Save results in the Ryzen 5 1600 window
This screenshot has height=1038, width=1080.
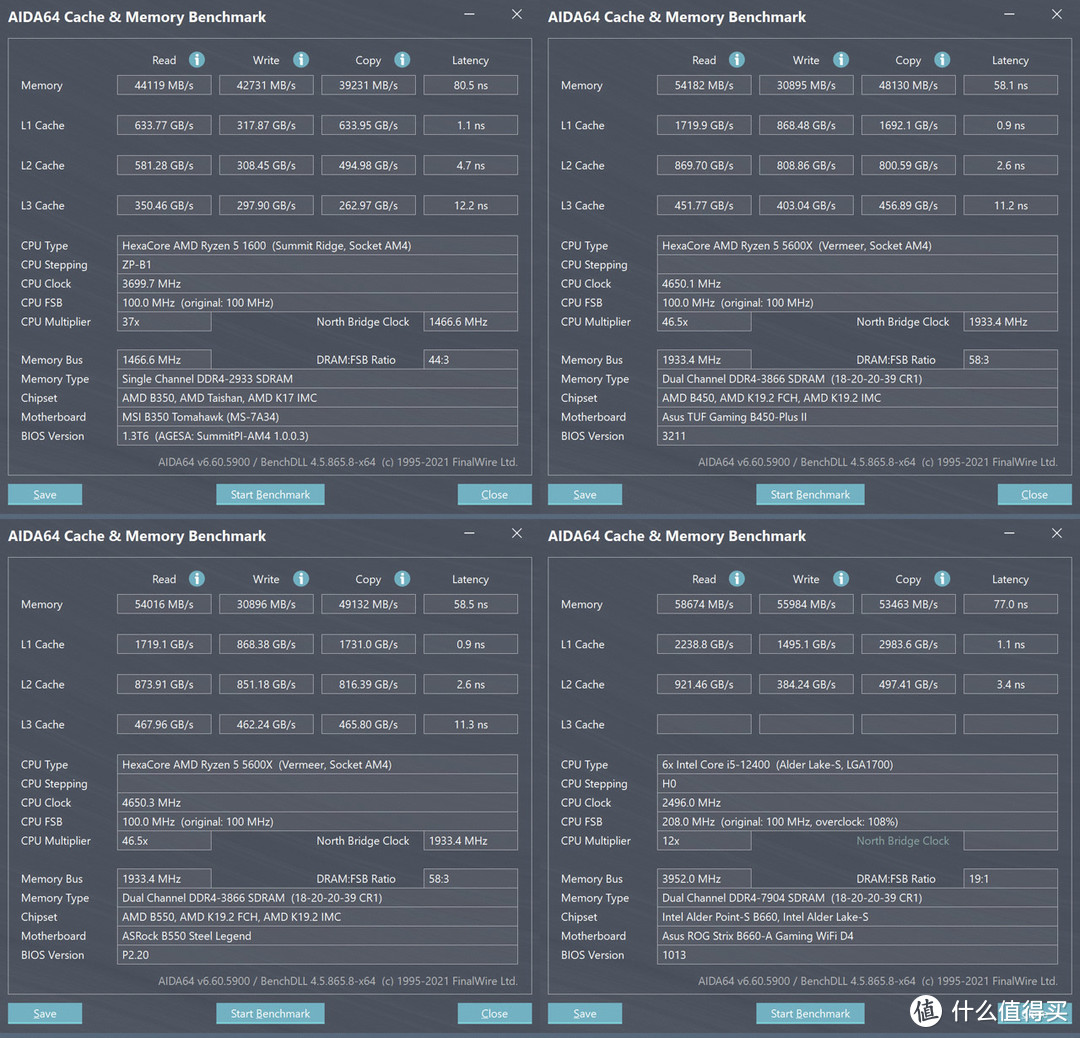pos(45,494)
